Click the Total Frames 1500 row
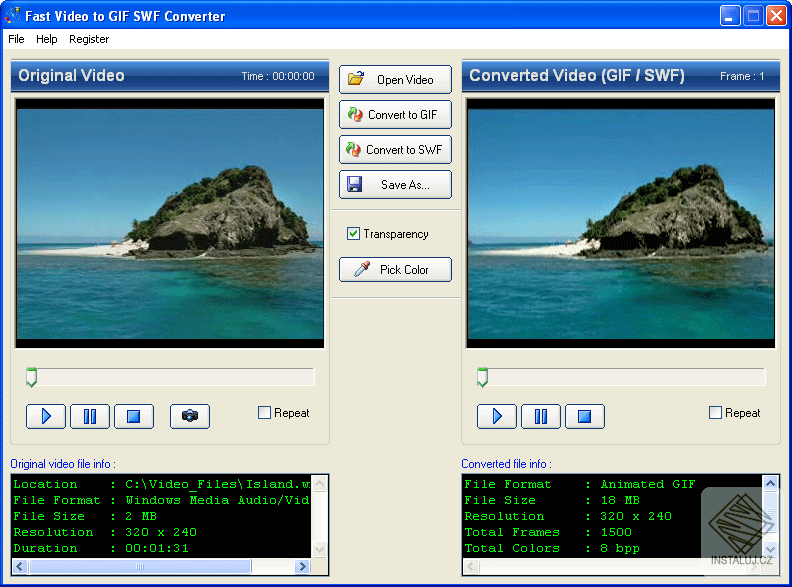 [x=548, y=532]
